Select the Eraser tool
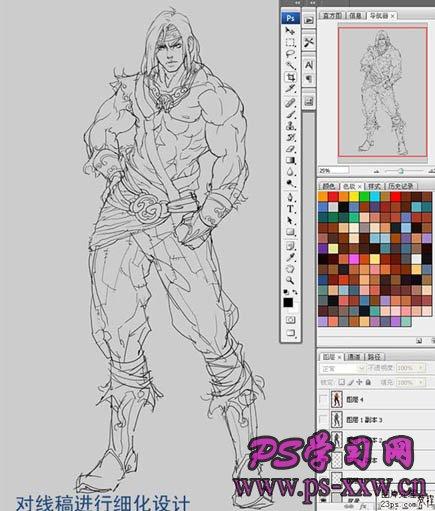435x511 pixels. pyautogui.click(x=291, y=149)
